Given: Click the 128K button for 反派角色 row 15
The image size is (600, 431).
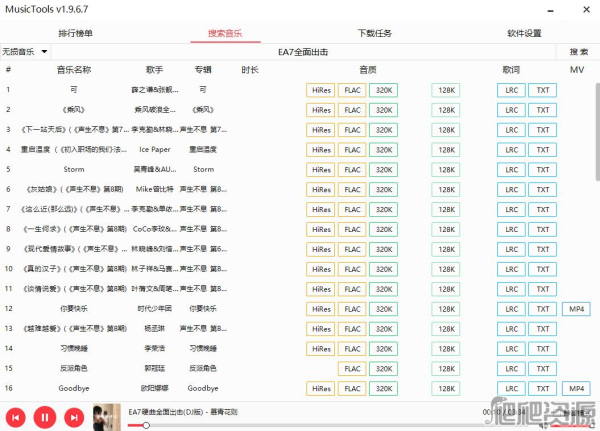Looking at the screenshot, I should [446, 368].
